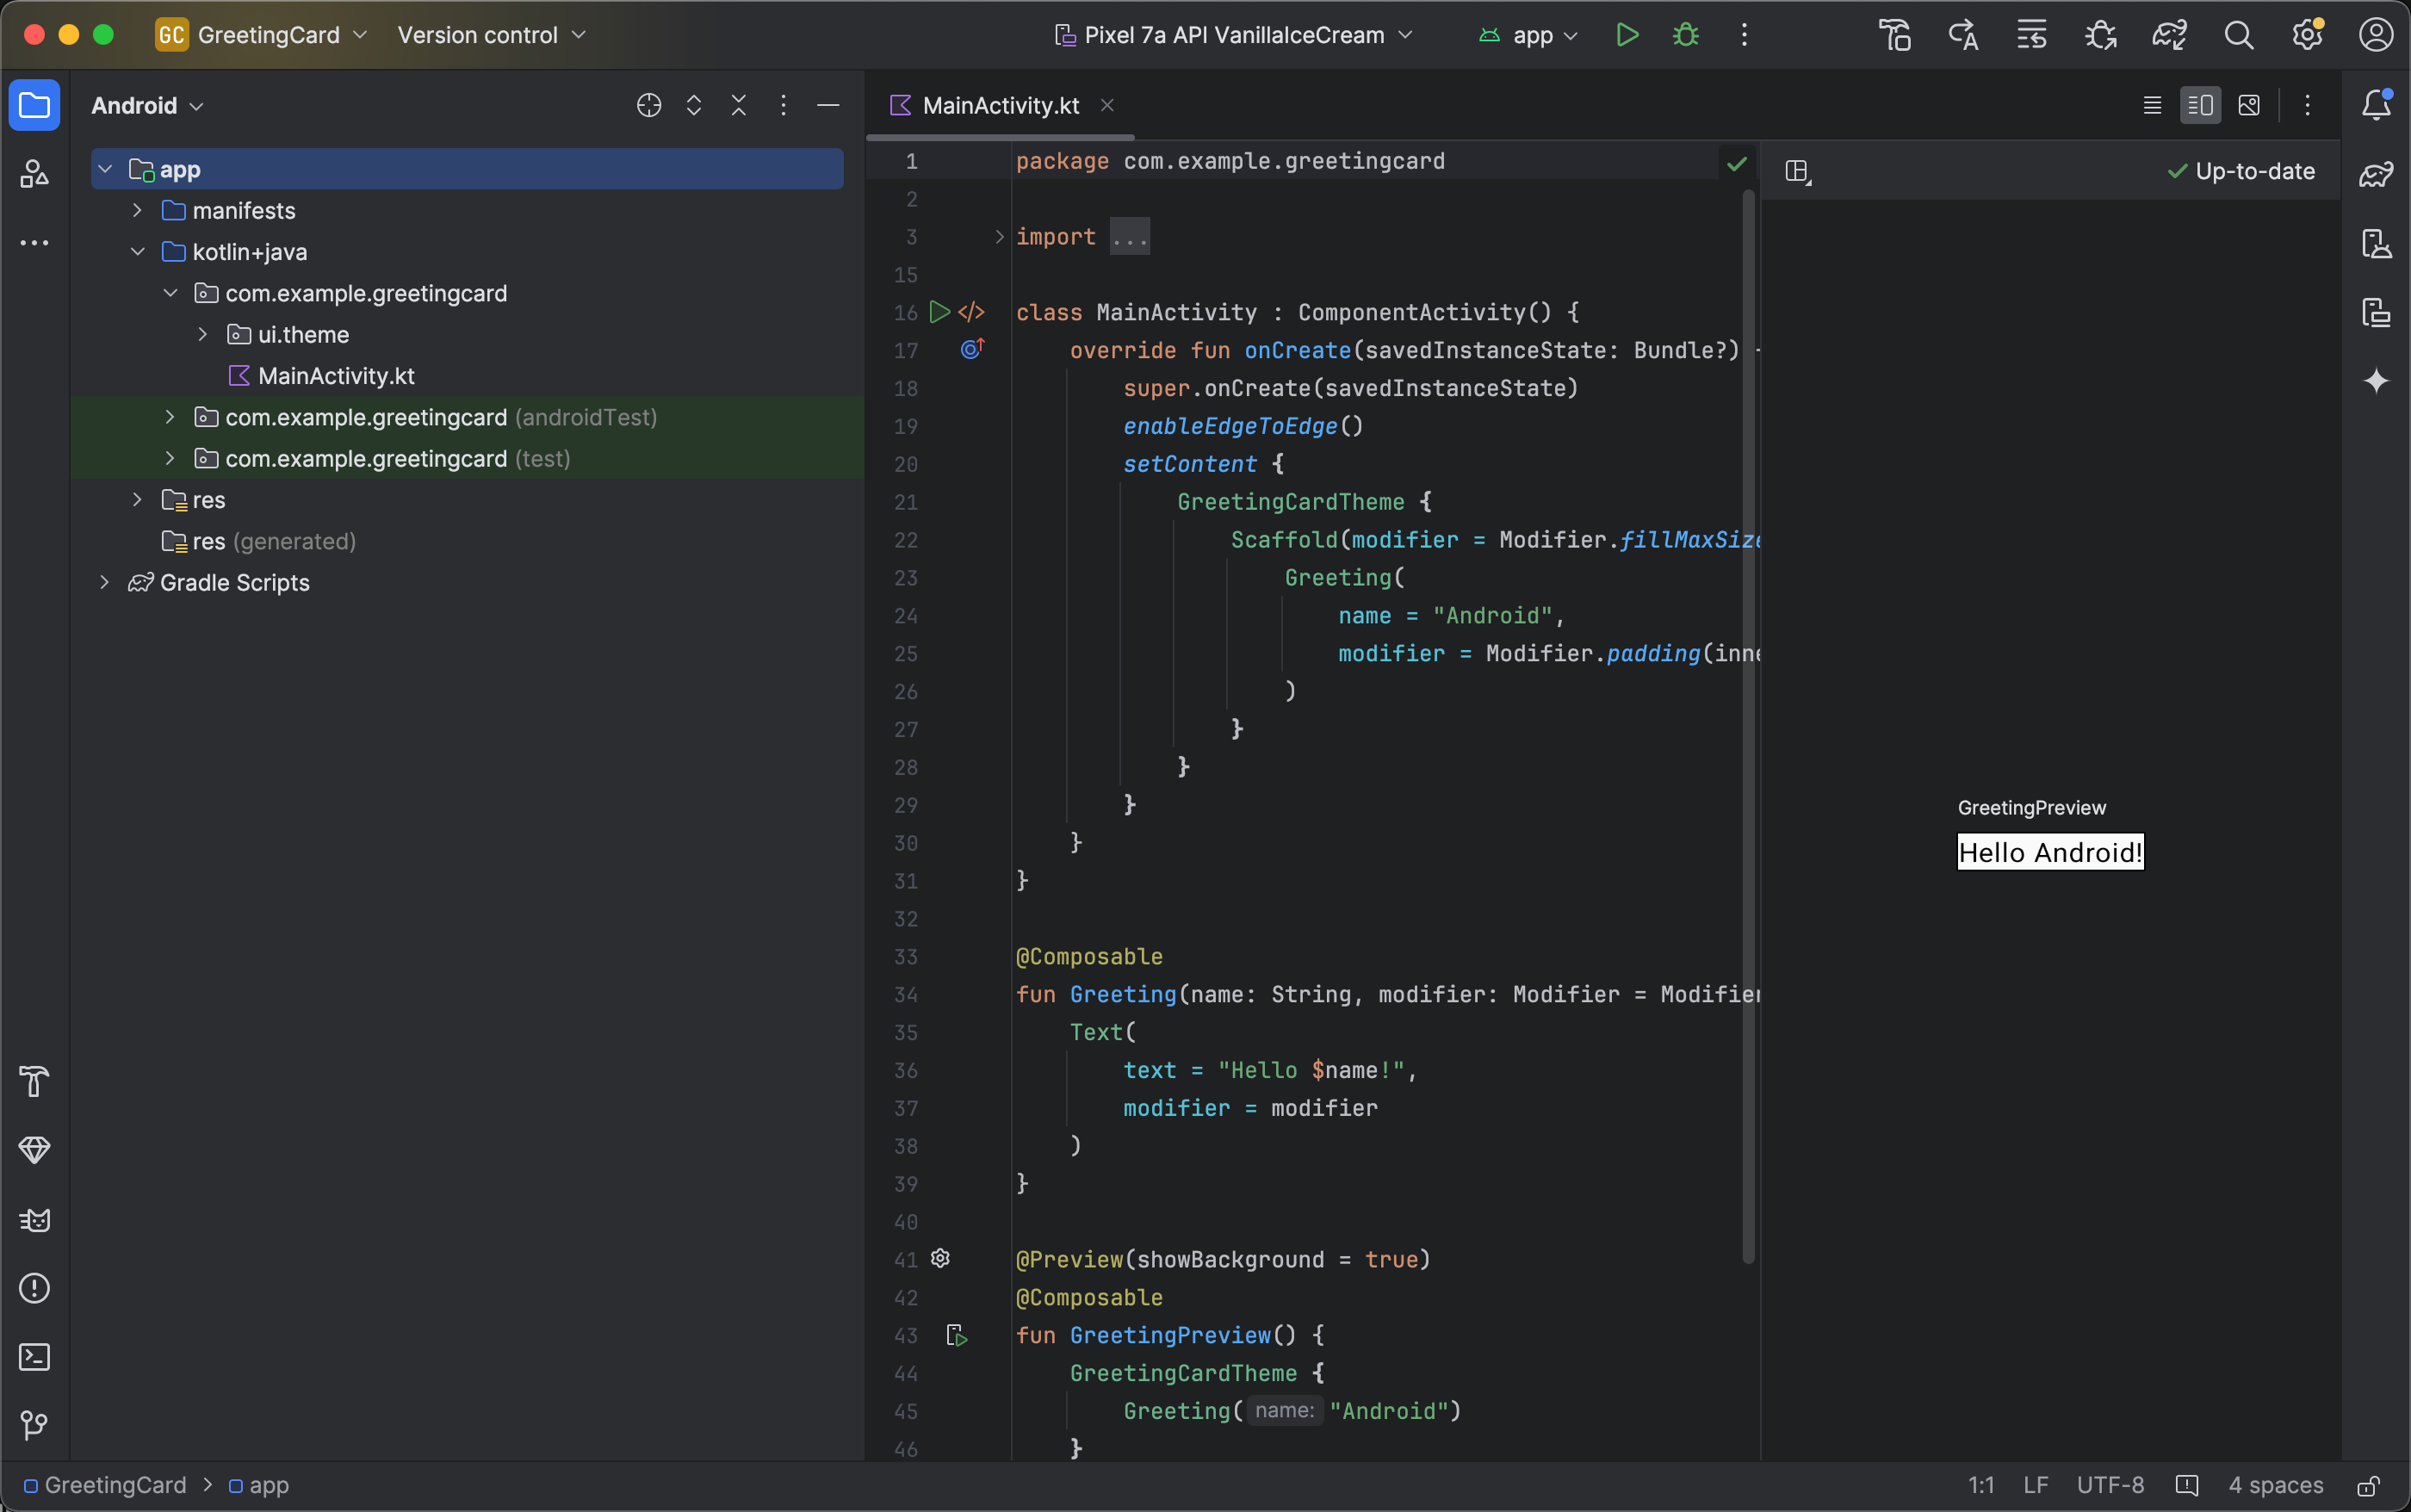
Task: Open Pixel 7a API VanillaIceCream device selector
Action: click(1234, 35)
